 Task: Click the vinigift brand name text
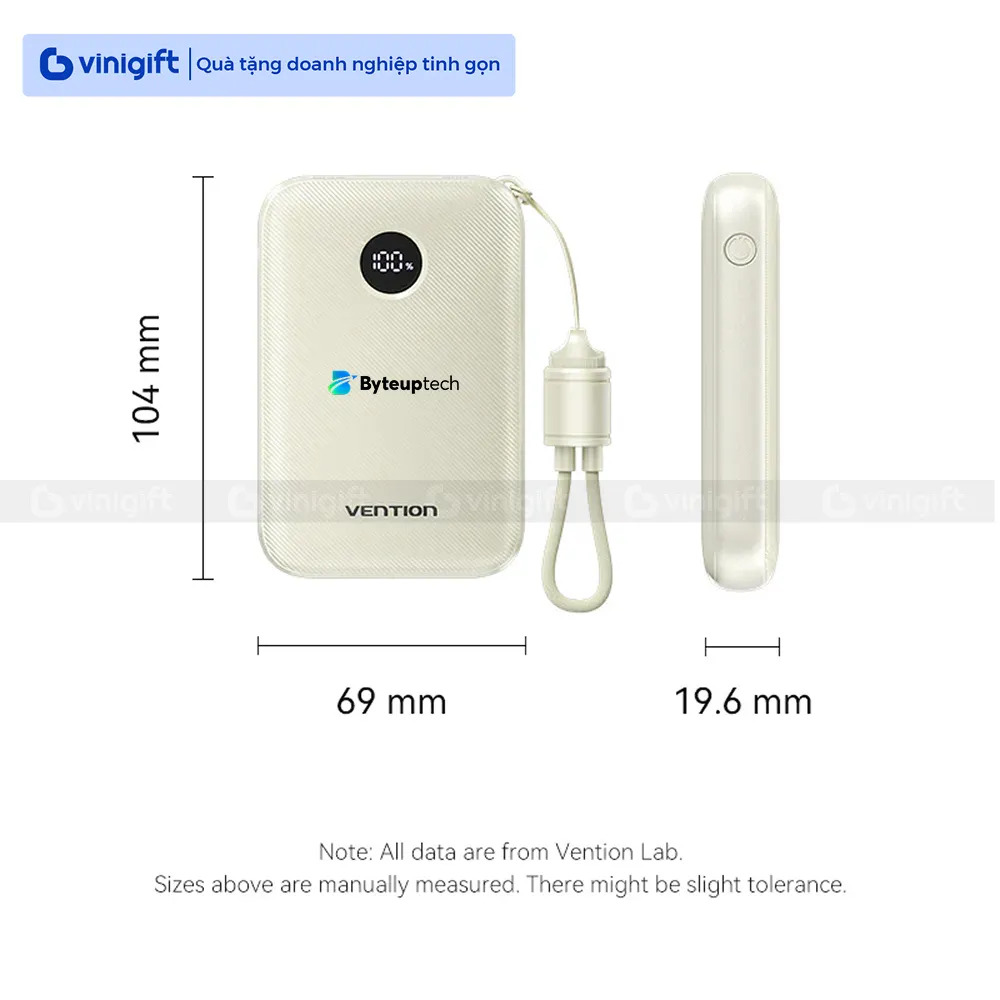(129, 64)
